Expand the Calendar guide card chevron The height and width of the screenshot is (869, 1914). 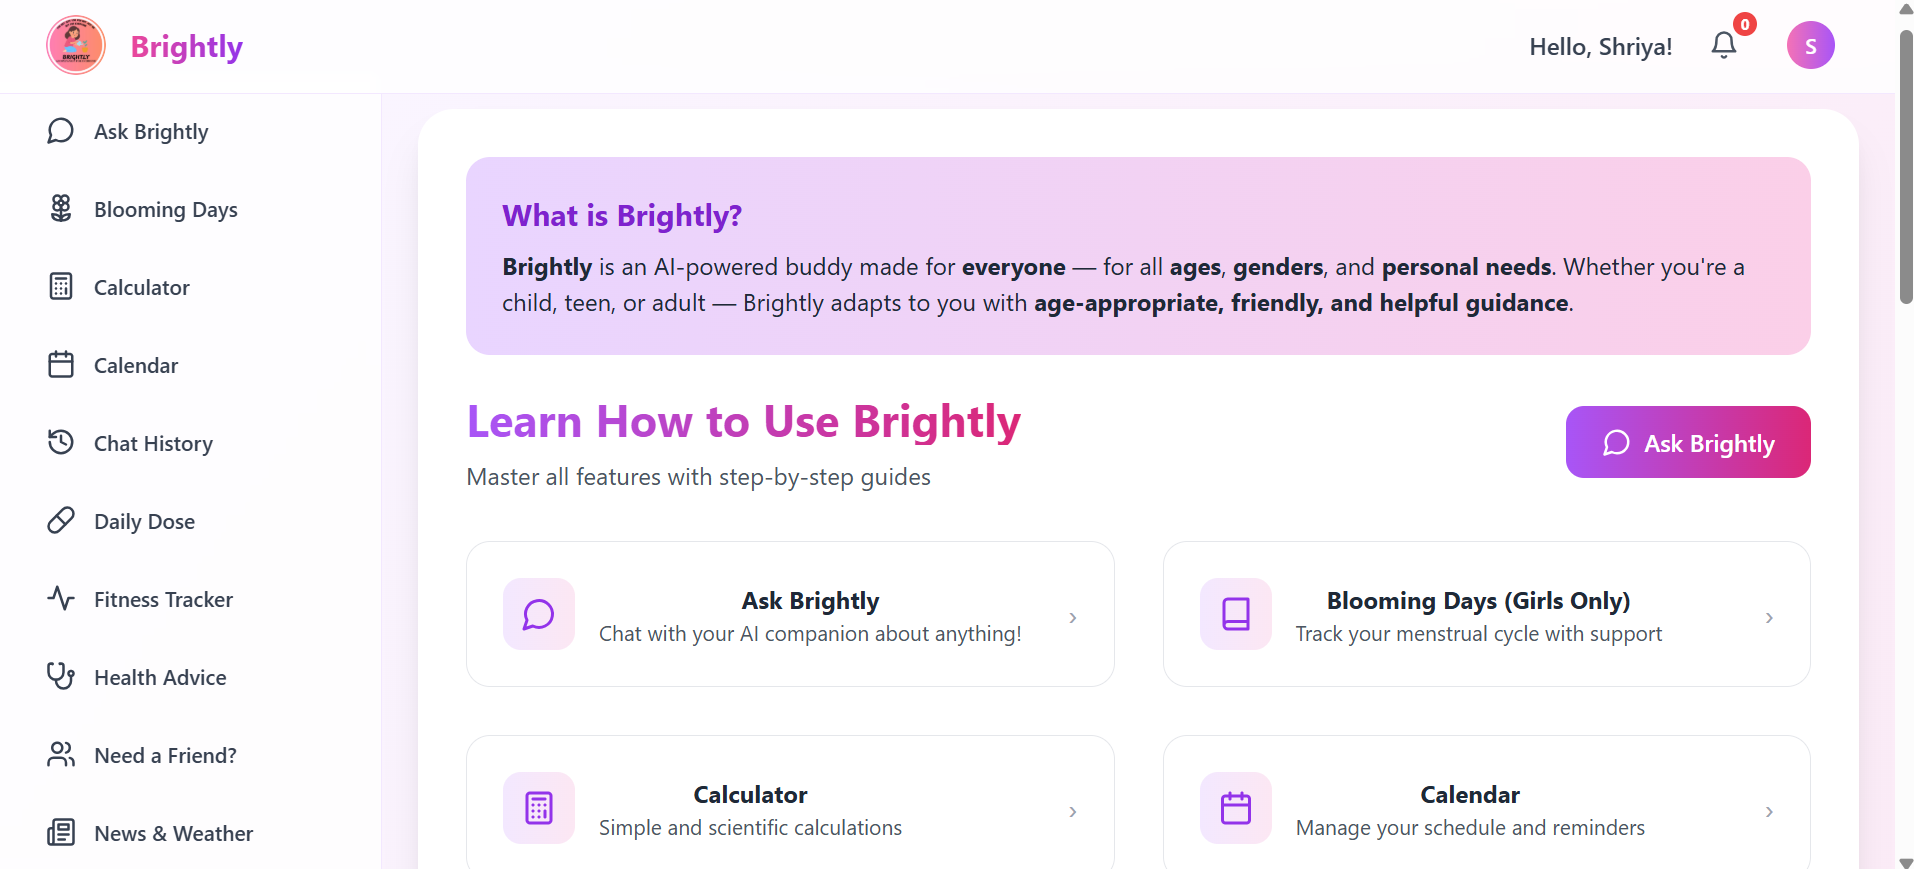[1768, 812]
